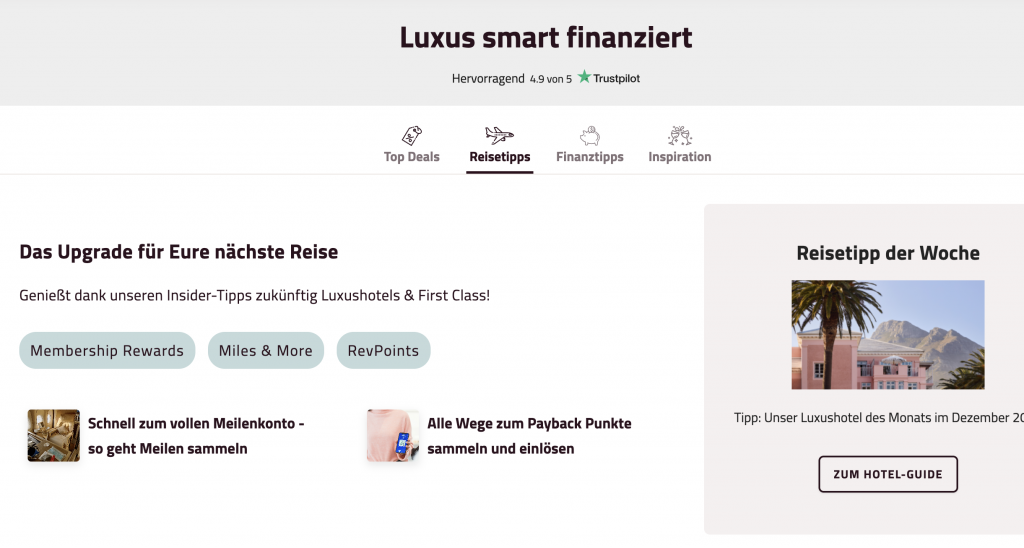Open the Meilen sammeln article thumbnail
The height and width of the screenshot is (548, 1024).
coord(54,435)
